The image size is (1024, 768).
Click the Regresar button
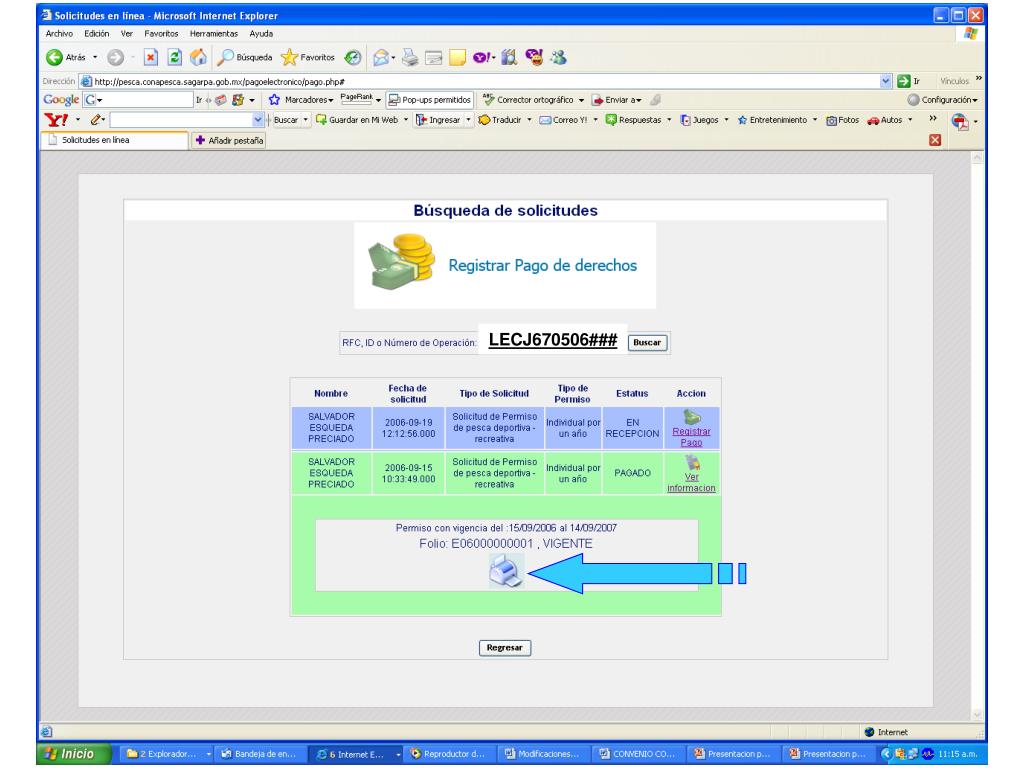tap(505, 648)
